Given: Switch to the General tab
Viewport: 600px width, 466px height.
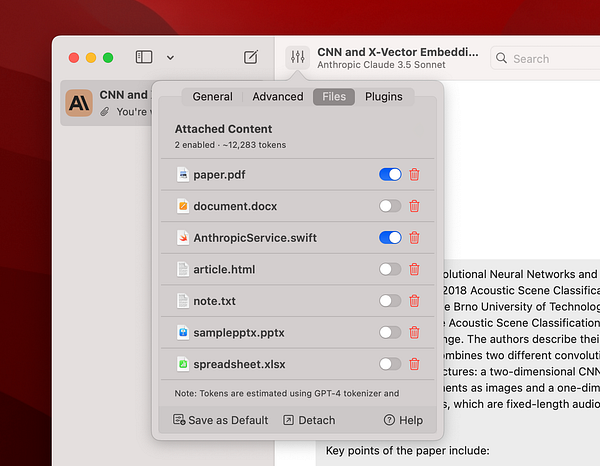Looking at the screenshot, I should point(212,96).
